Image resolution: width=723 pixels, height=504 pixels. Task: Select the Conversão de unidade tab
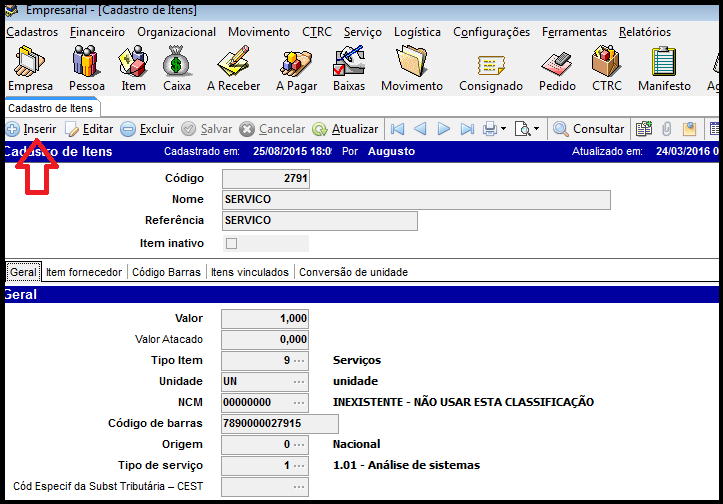[353, 272]
